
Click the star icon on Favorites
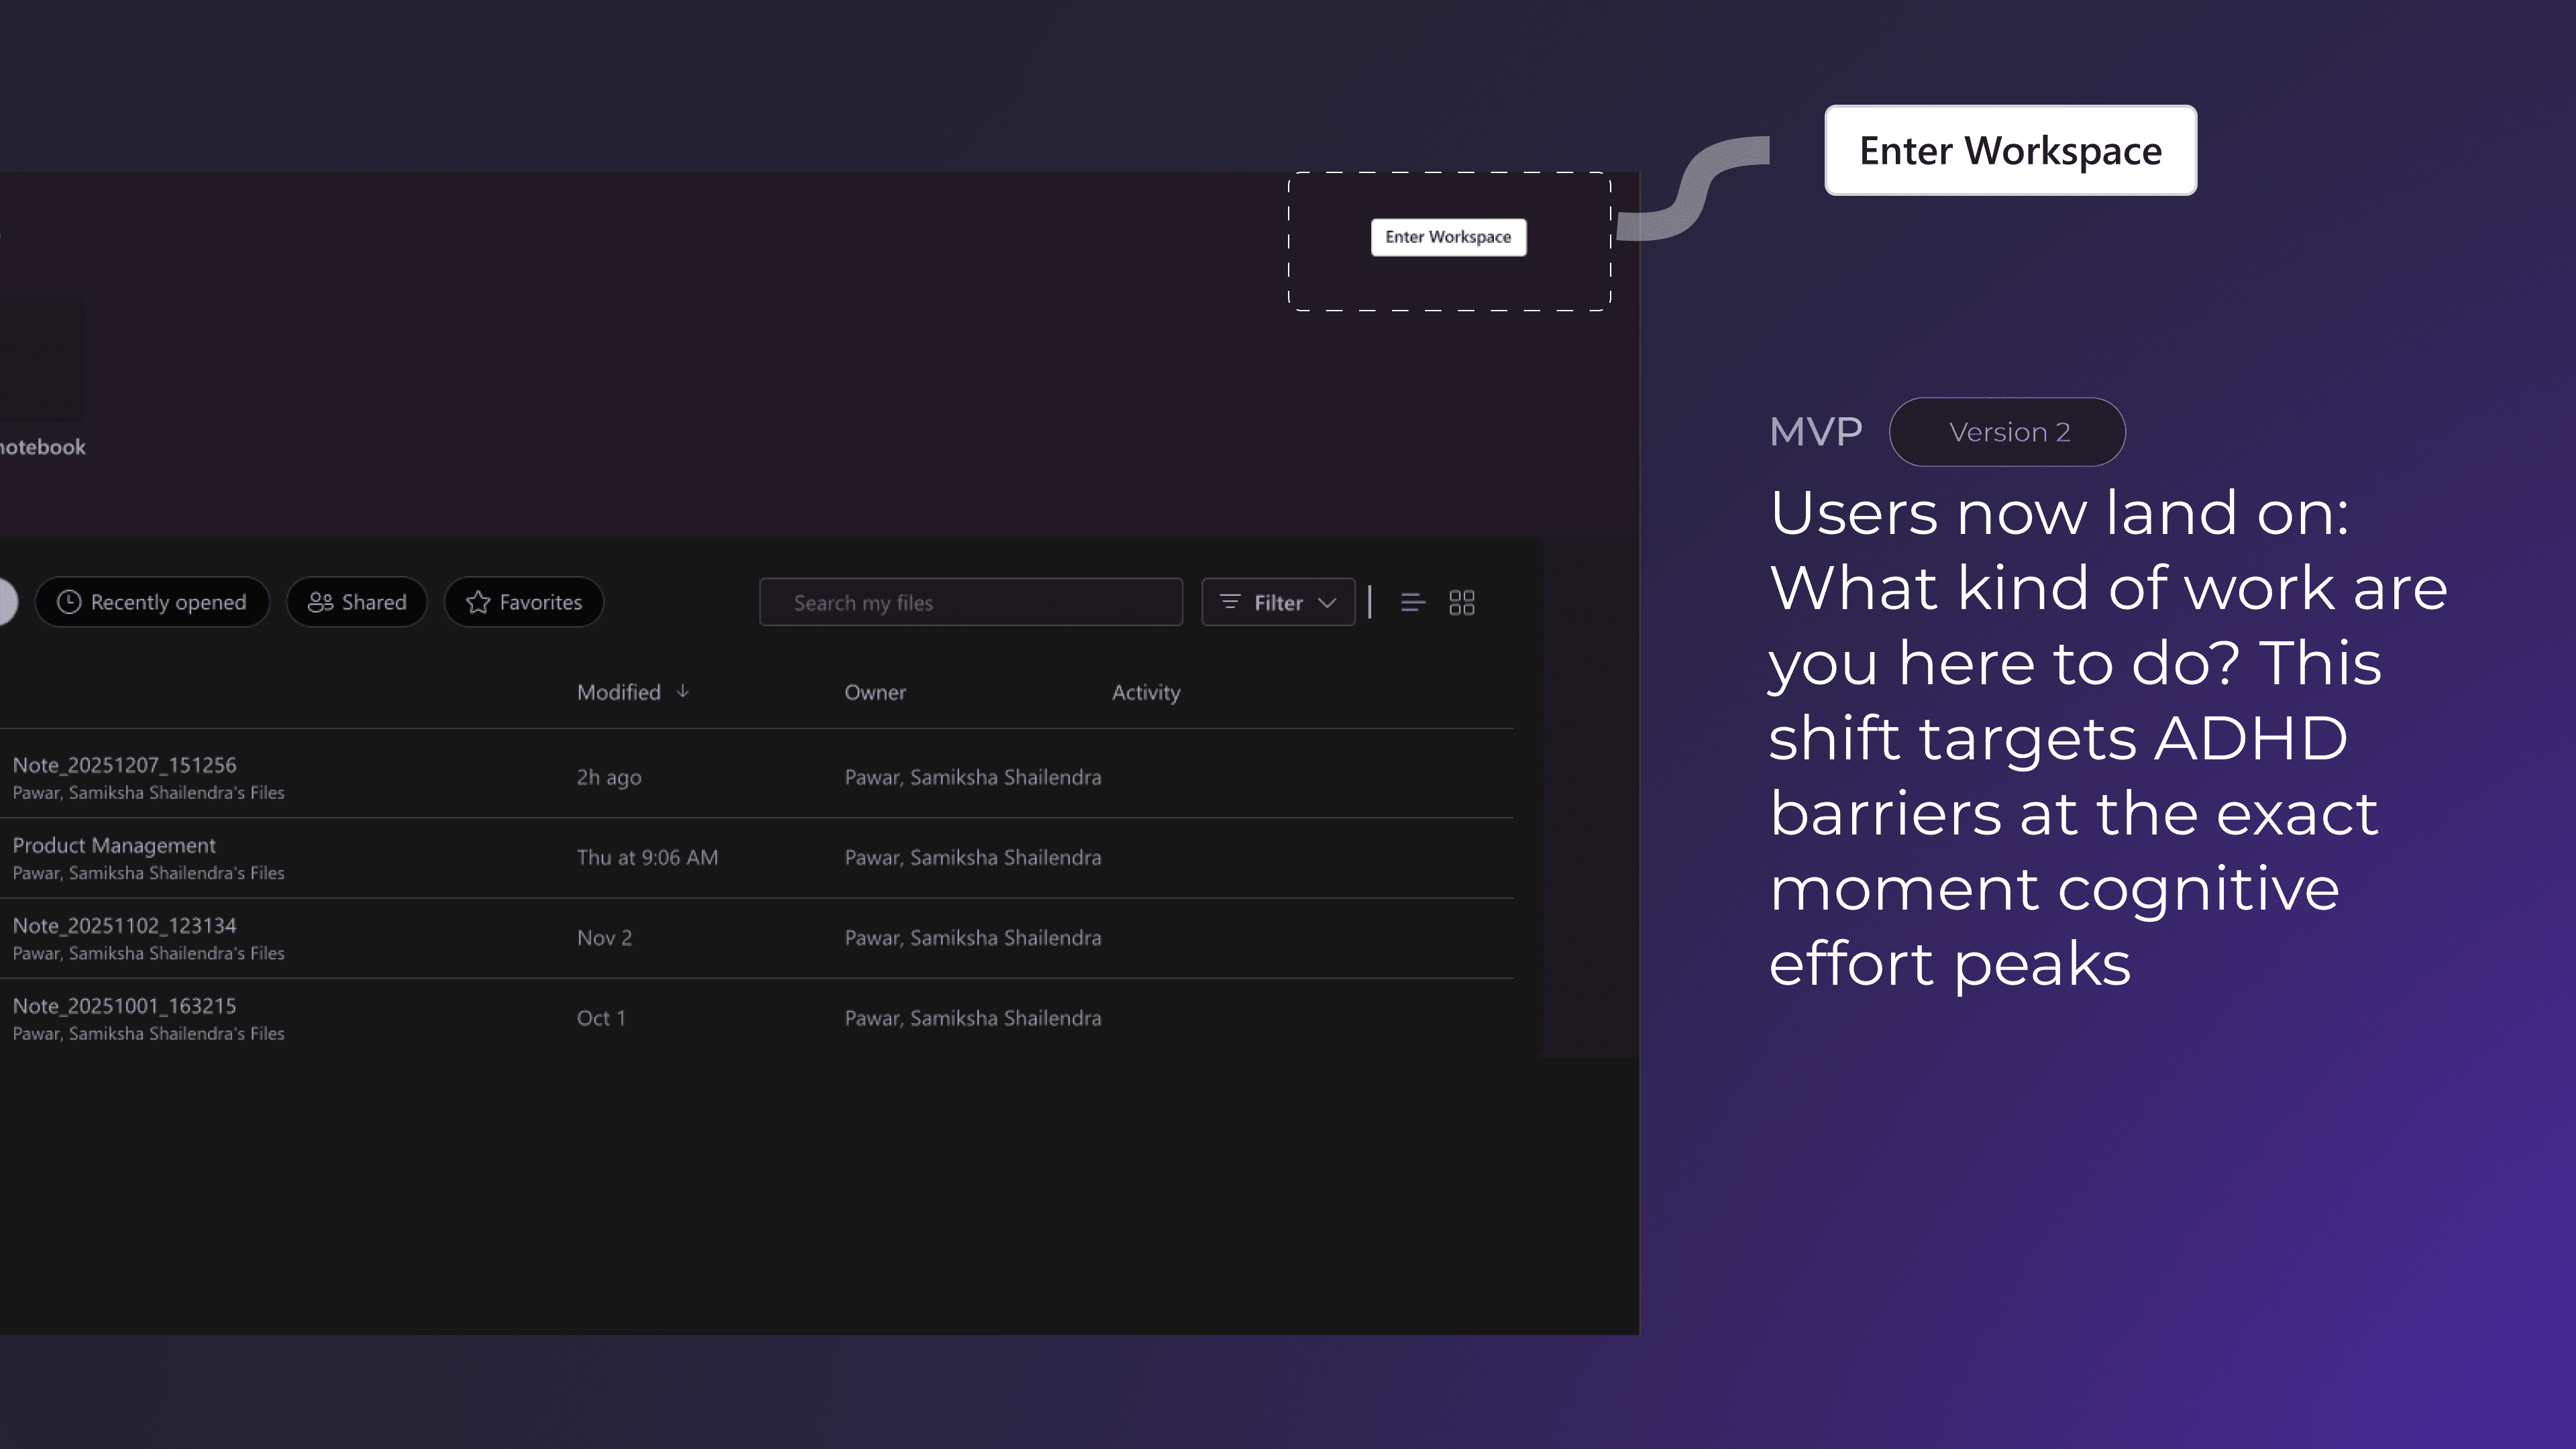[478, 602]
